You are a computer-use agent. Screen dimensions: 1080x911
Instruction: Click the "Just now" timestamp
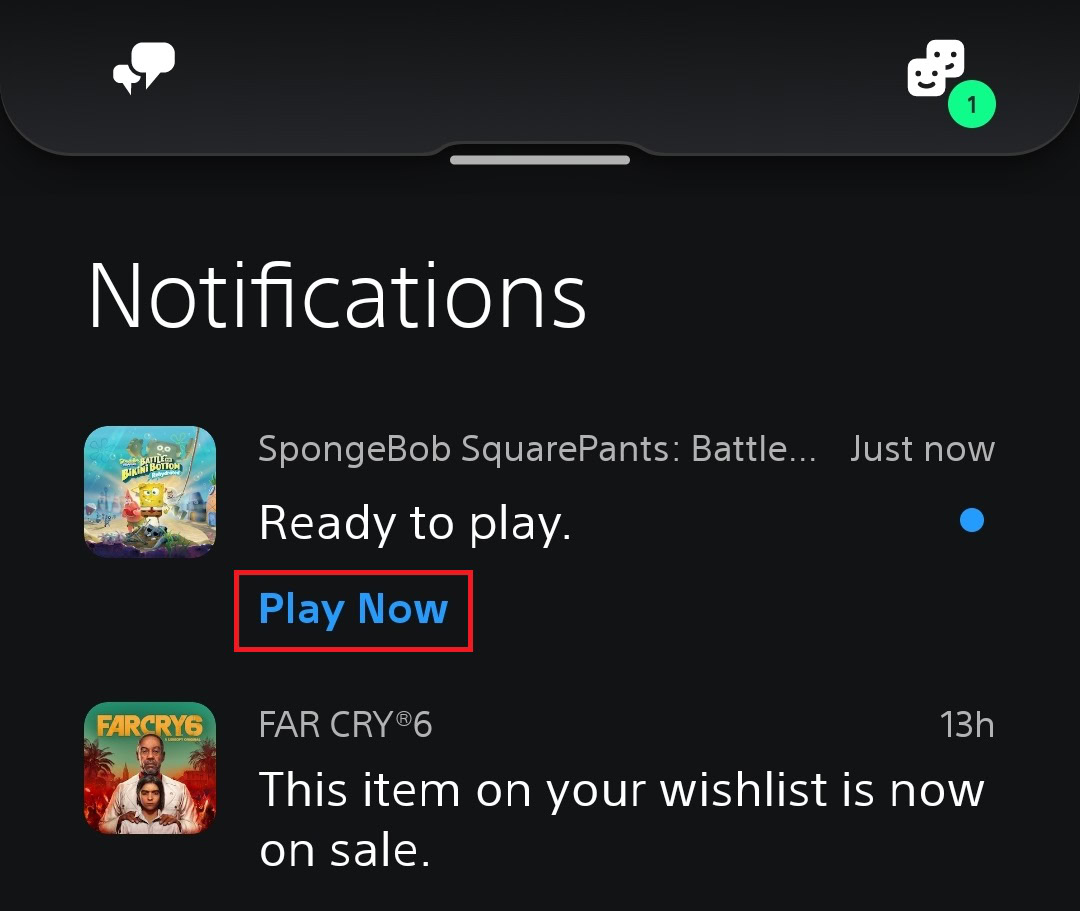(x=922, y=449)
